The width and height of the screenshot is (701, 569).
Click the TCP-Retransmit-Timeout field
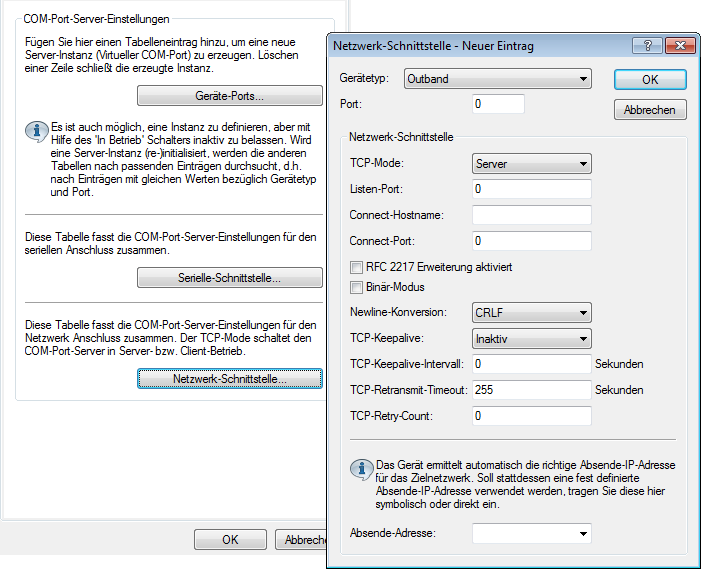coord(531,390)
